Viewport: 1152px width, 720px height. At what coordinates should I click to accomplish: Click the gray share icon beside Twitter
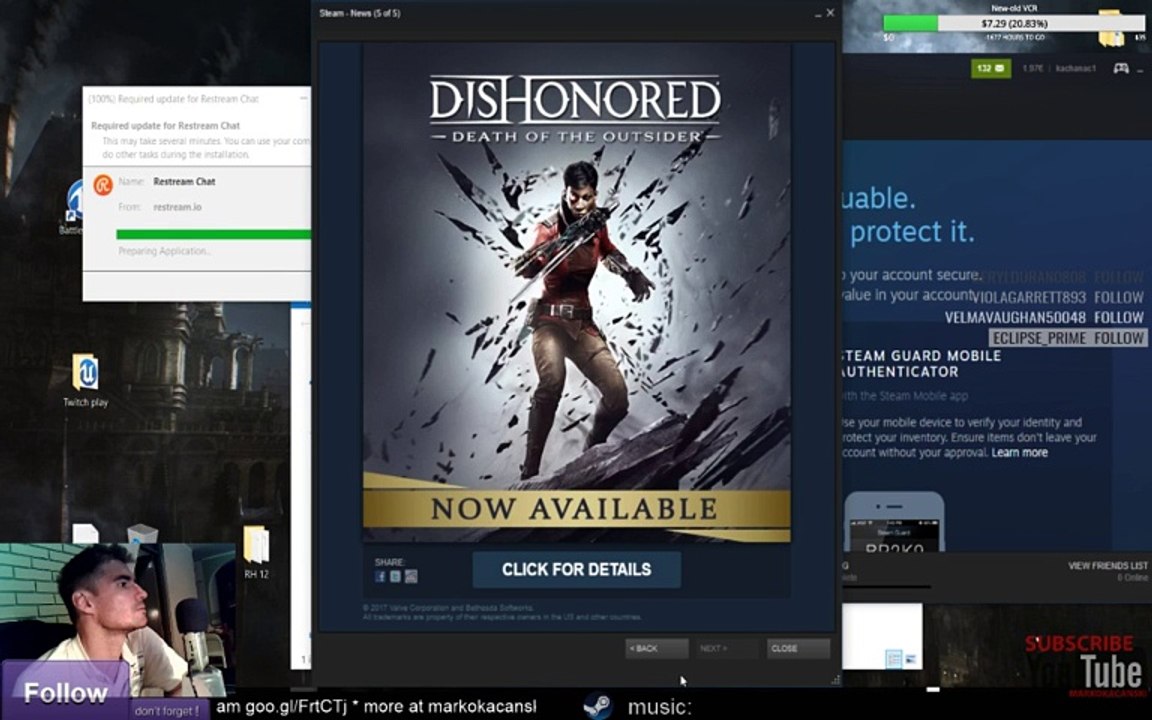[411, 577]
